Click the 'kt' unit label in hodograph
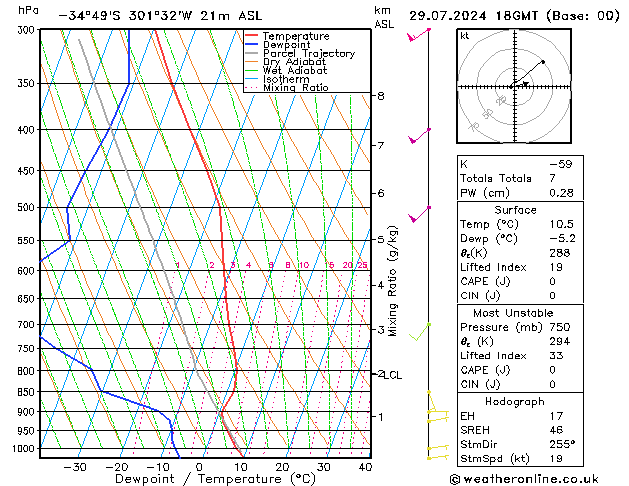This screenshot has width=629, height=486. click(465, 36)
